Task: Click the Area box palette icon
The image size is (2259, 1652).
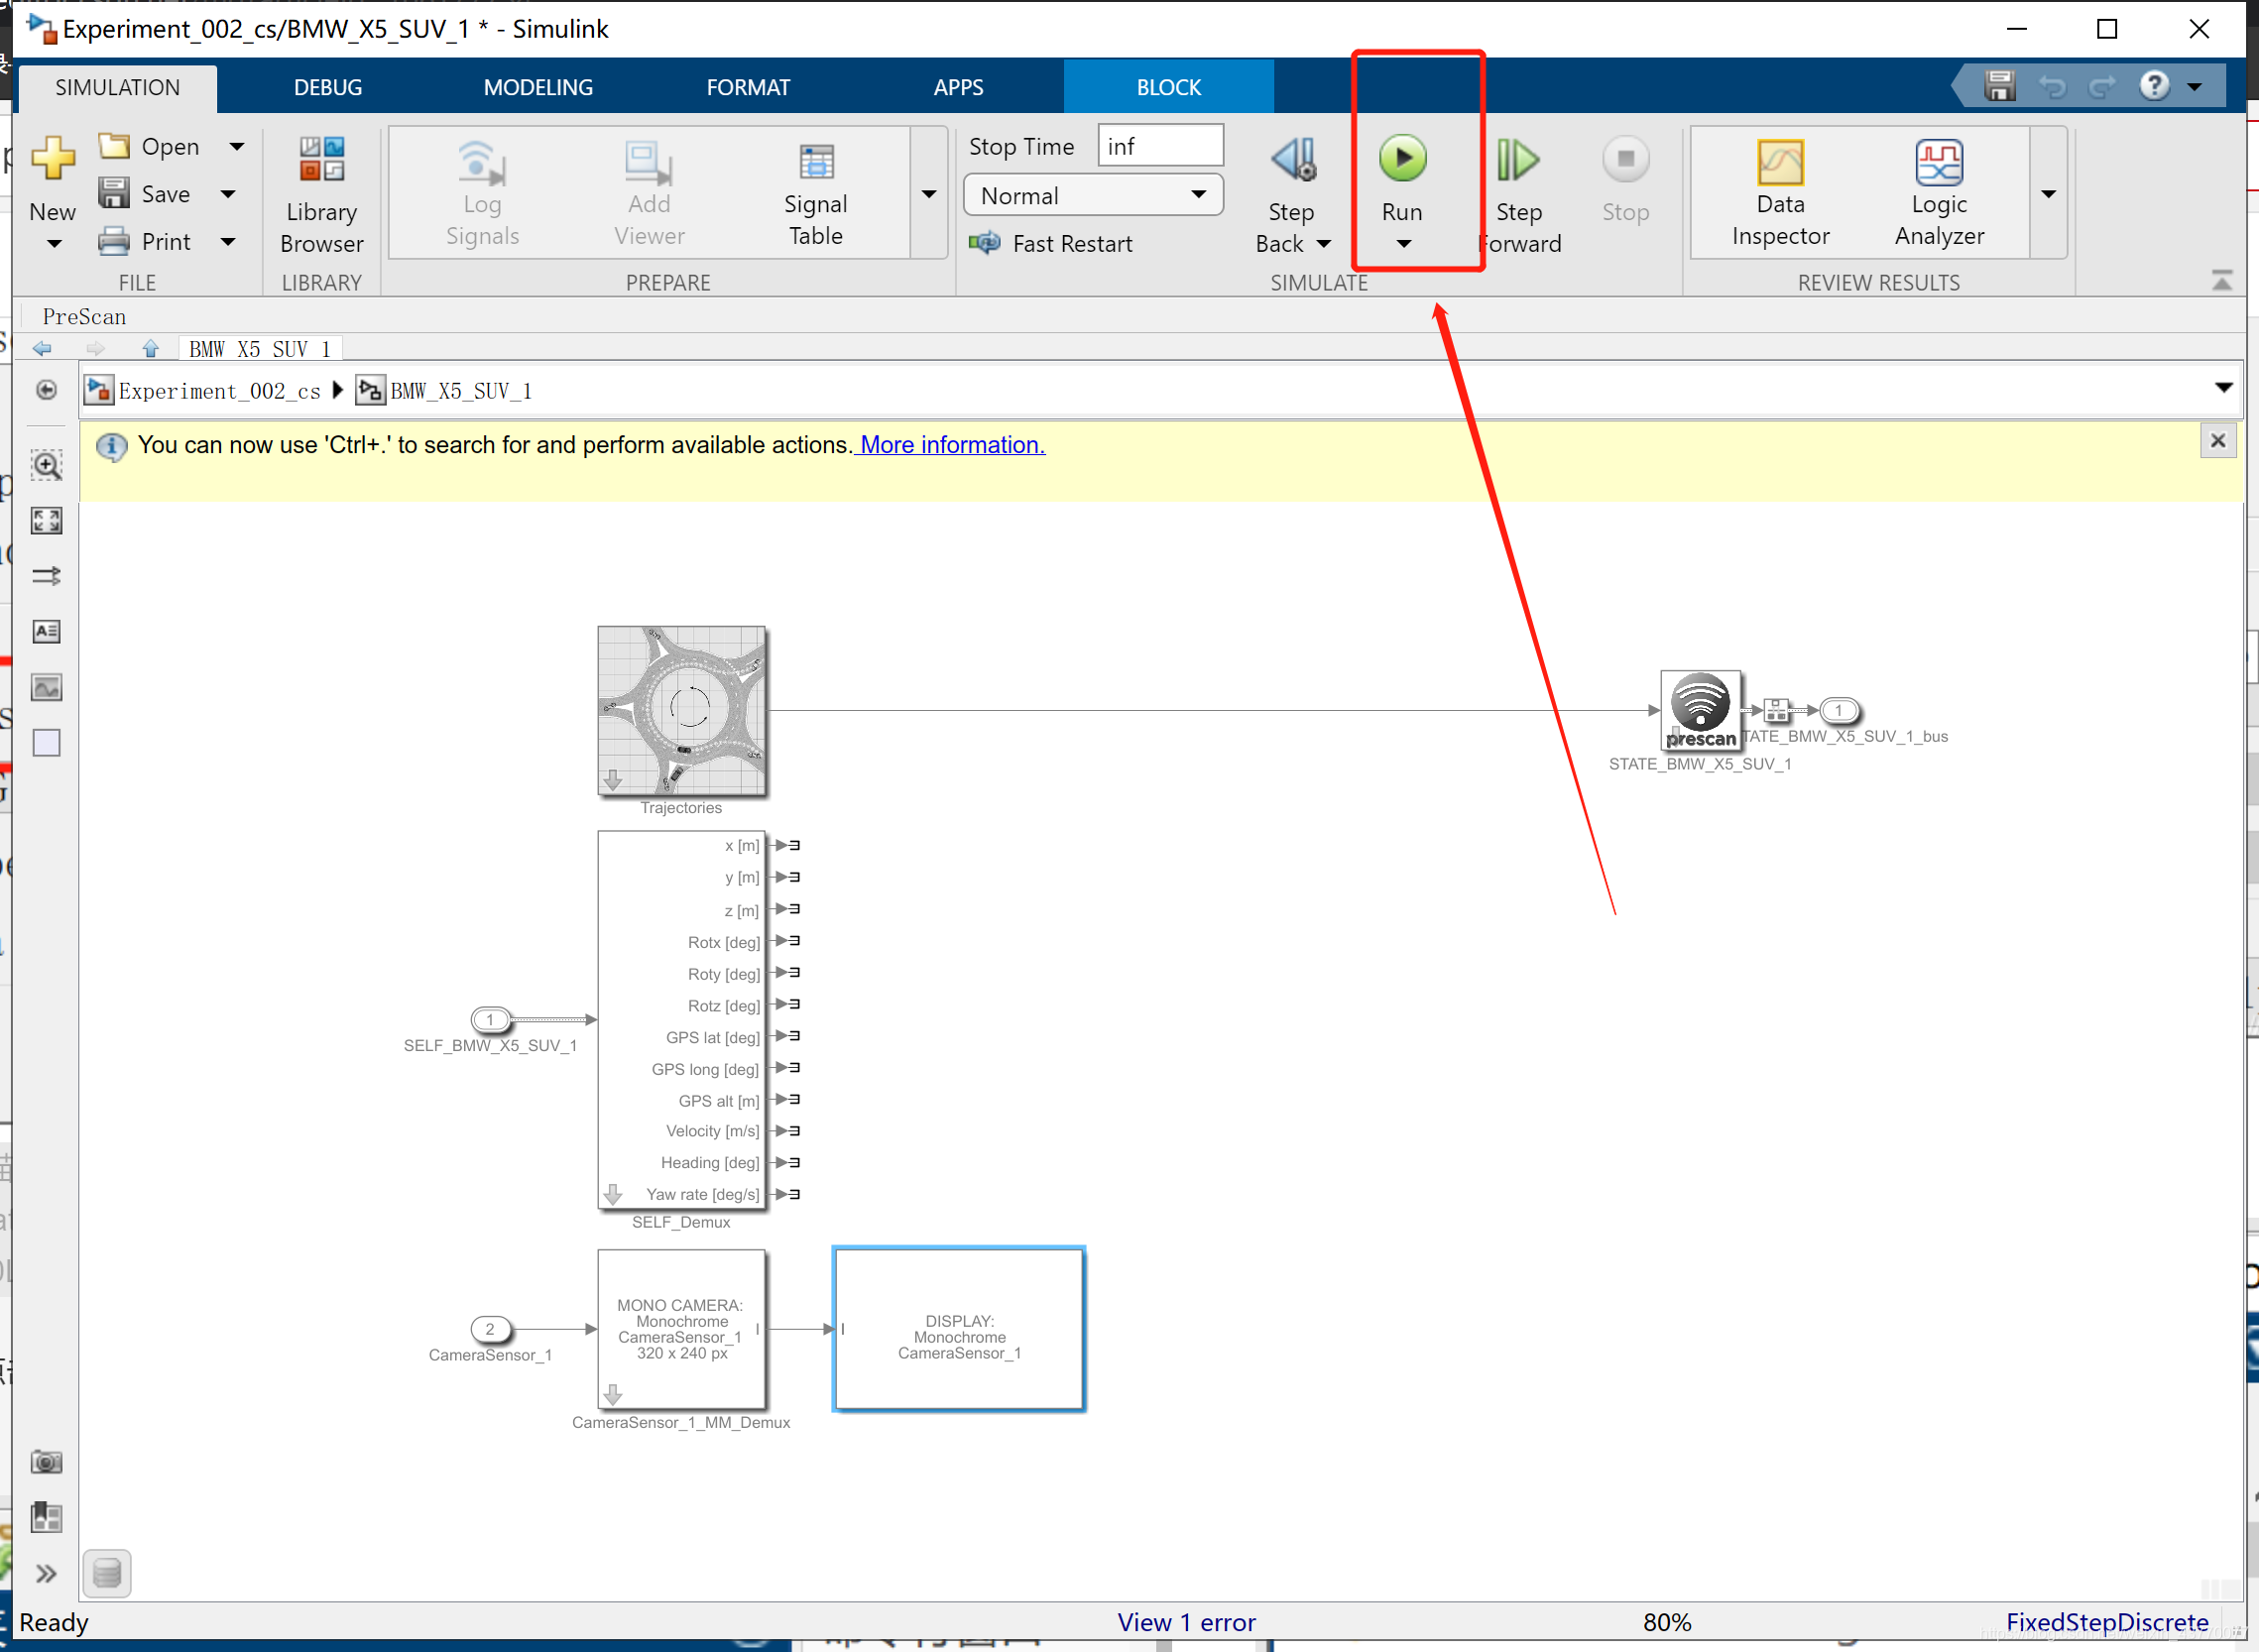Action: click(46, 743)
